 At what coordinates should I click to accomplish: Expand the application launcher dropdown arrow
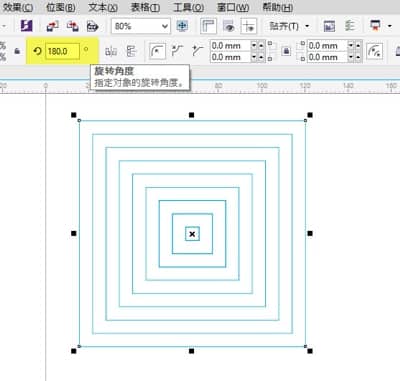(x=390, y=26)
